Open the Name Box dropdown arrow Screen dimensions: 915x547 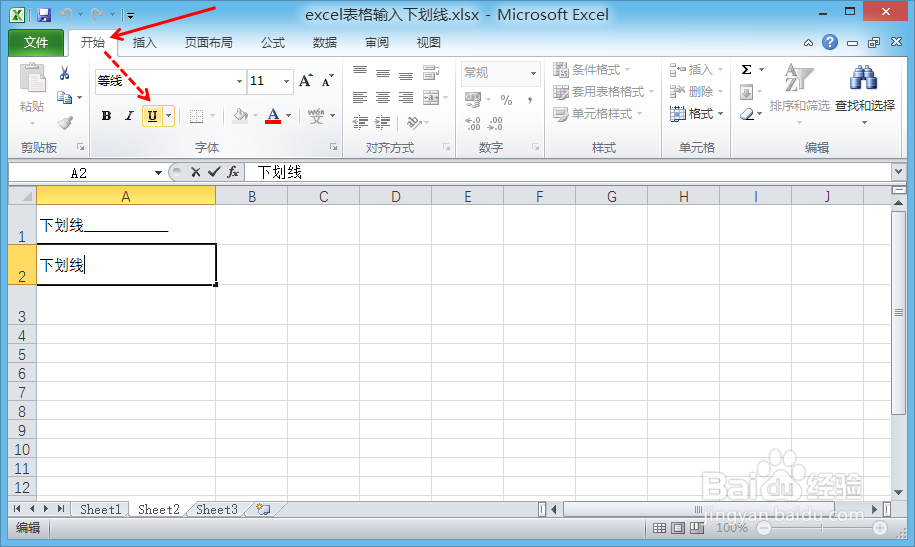click(x=158, y=173)
